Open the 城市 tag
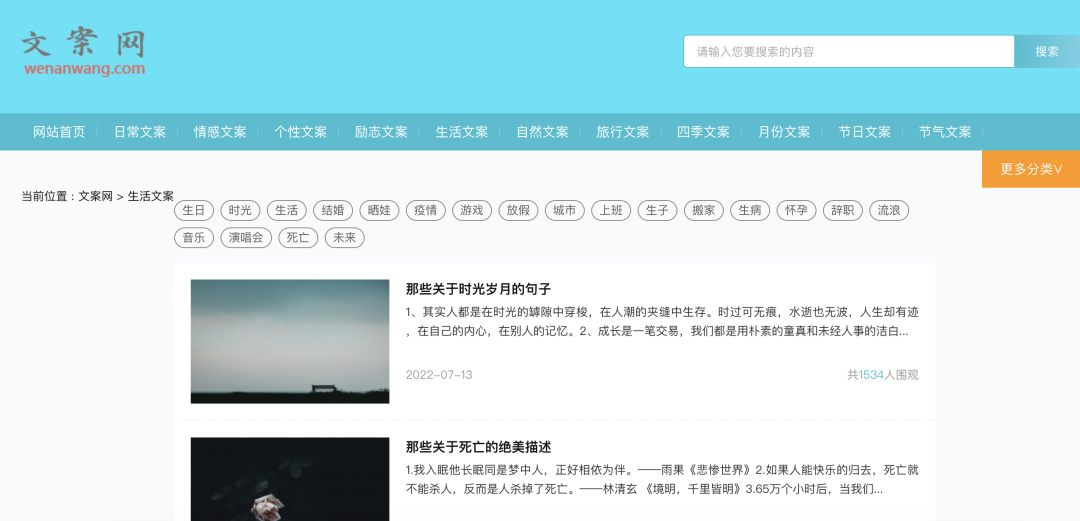This screenshot has height=521, width=1080. (564, 210)
